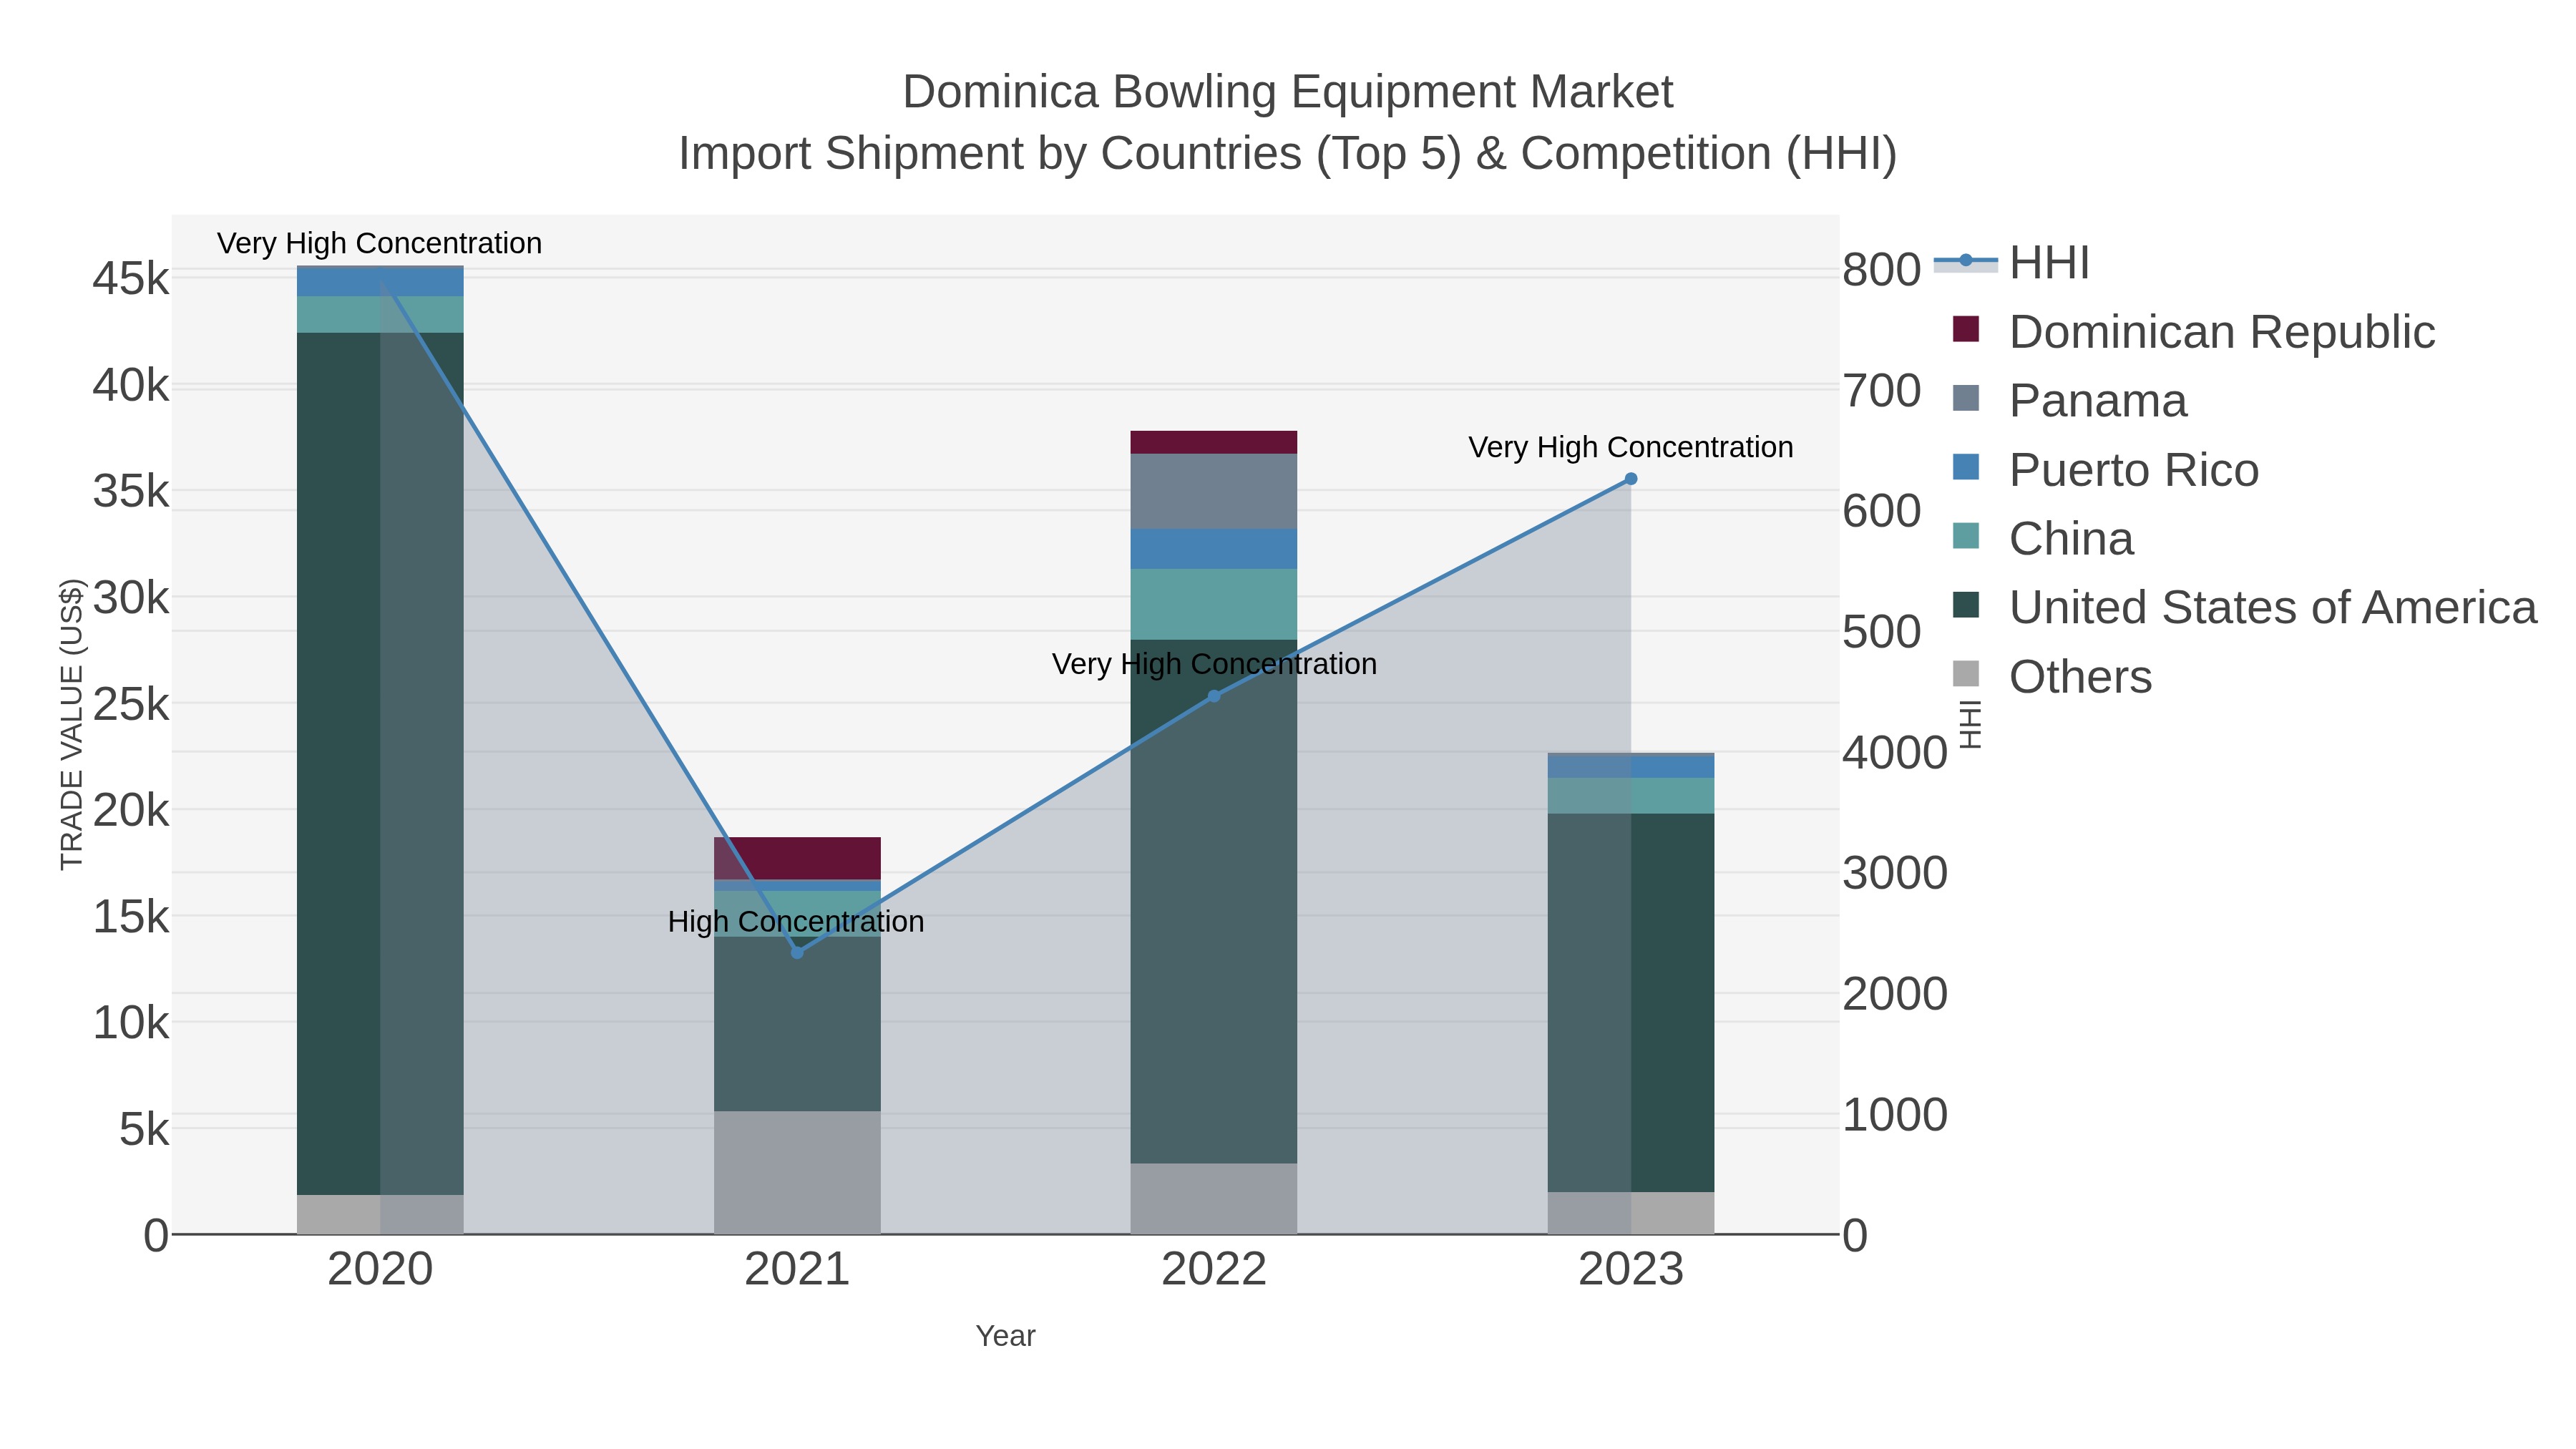Click the 'High Concentration' annotation
Screen dimensions: 2576x1449
[796, 921]
